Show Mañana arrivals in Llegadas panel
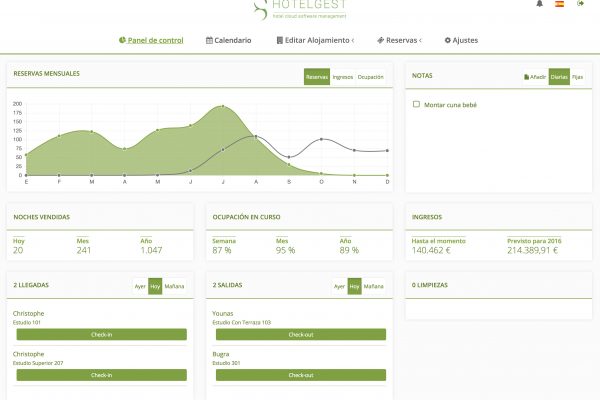The height and width of the screenshot is (400, 600). 175,286
